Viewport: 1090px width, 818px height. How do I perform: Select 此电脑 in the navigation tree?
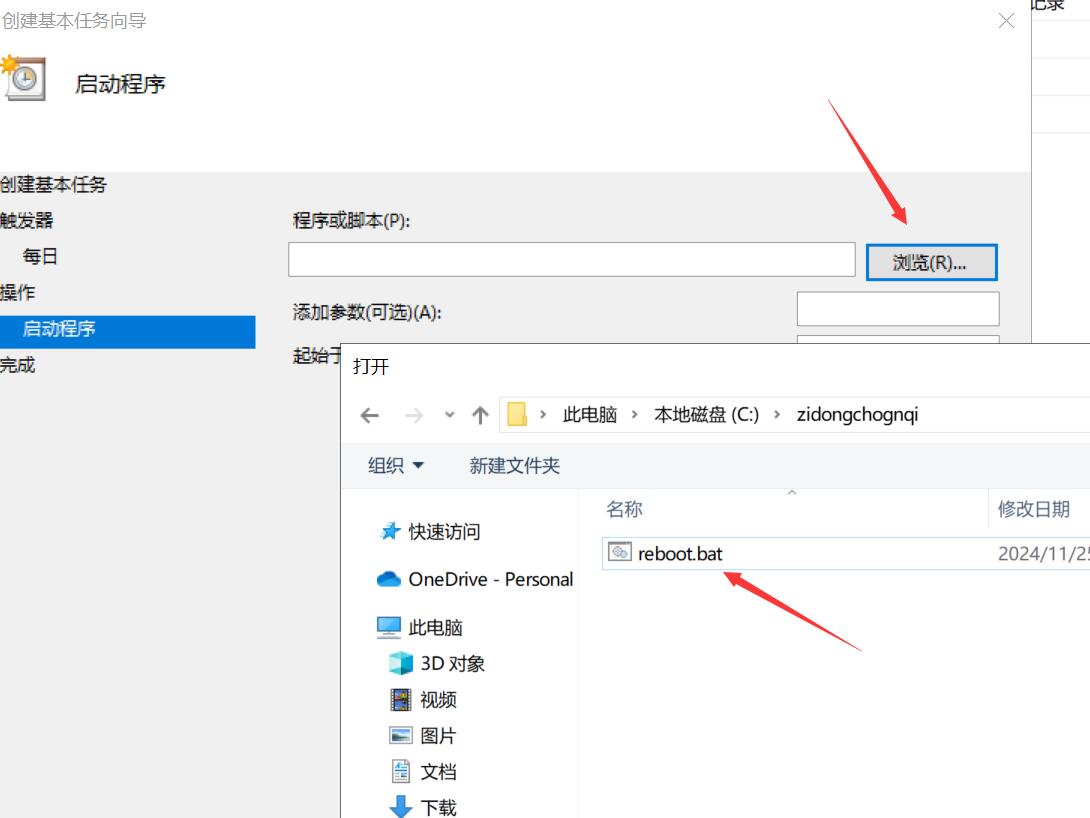click(435, 628)
